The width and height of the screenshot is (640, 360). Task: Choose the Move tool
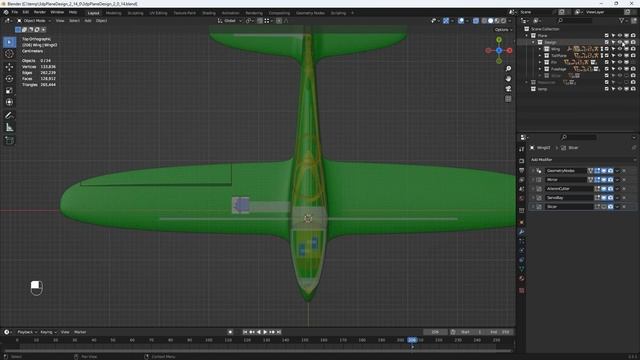tap(9, 67)
